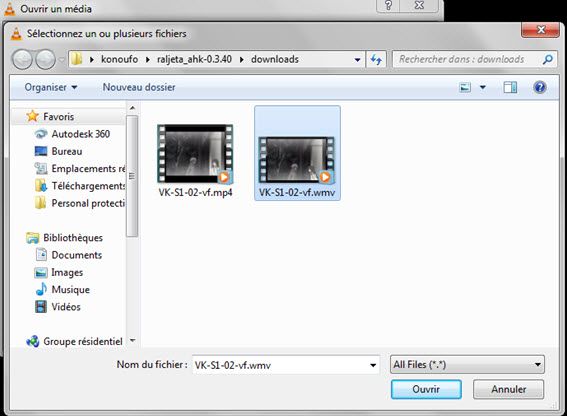
Task: Open recent locations dropdown beside navigation arrows
Action: click(x=61, y=59)
